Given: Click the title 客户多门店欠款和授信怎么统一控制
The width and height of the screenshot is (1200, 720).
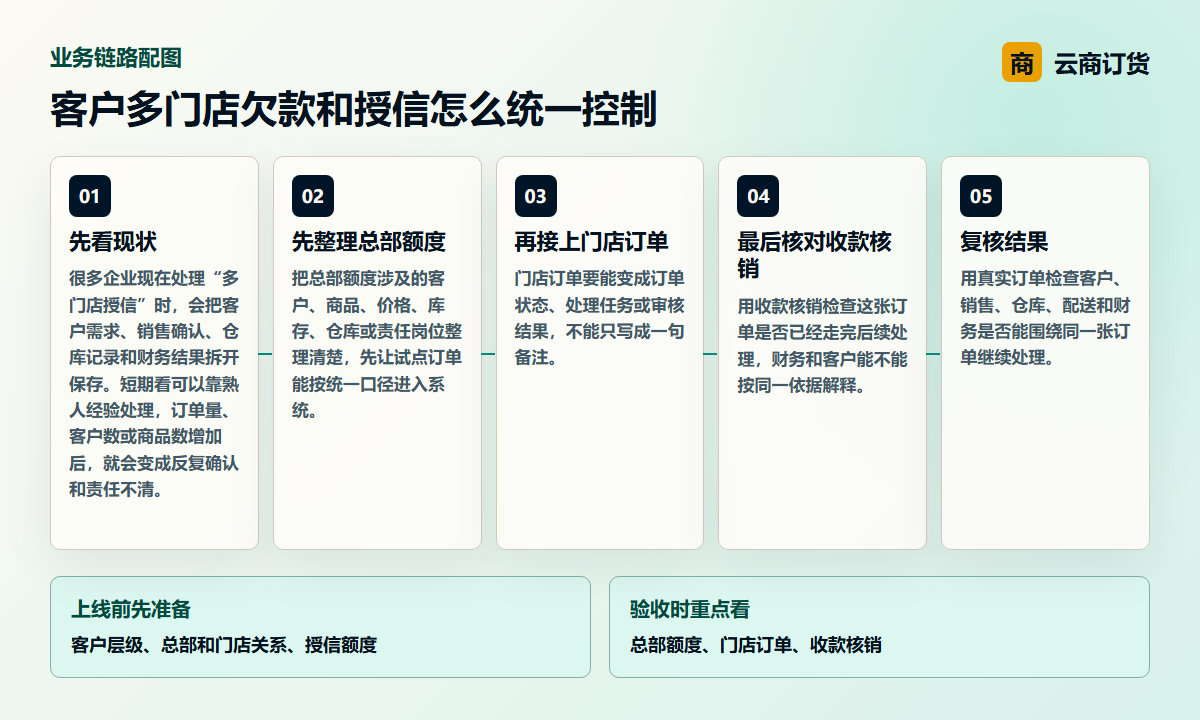Looking at the screenshot, I should click(x=353, y=110).
